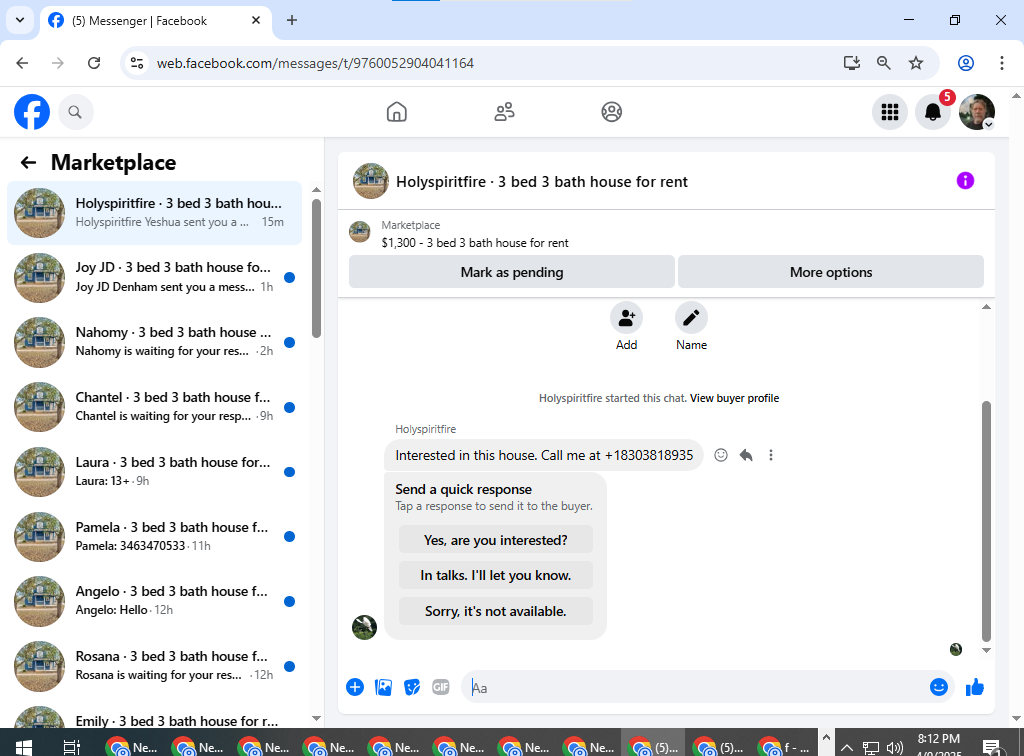Click the chat messages scrollbar
Viewport: 1024px width, 756px height.
(986, 521)
